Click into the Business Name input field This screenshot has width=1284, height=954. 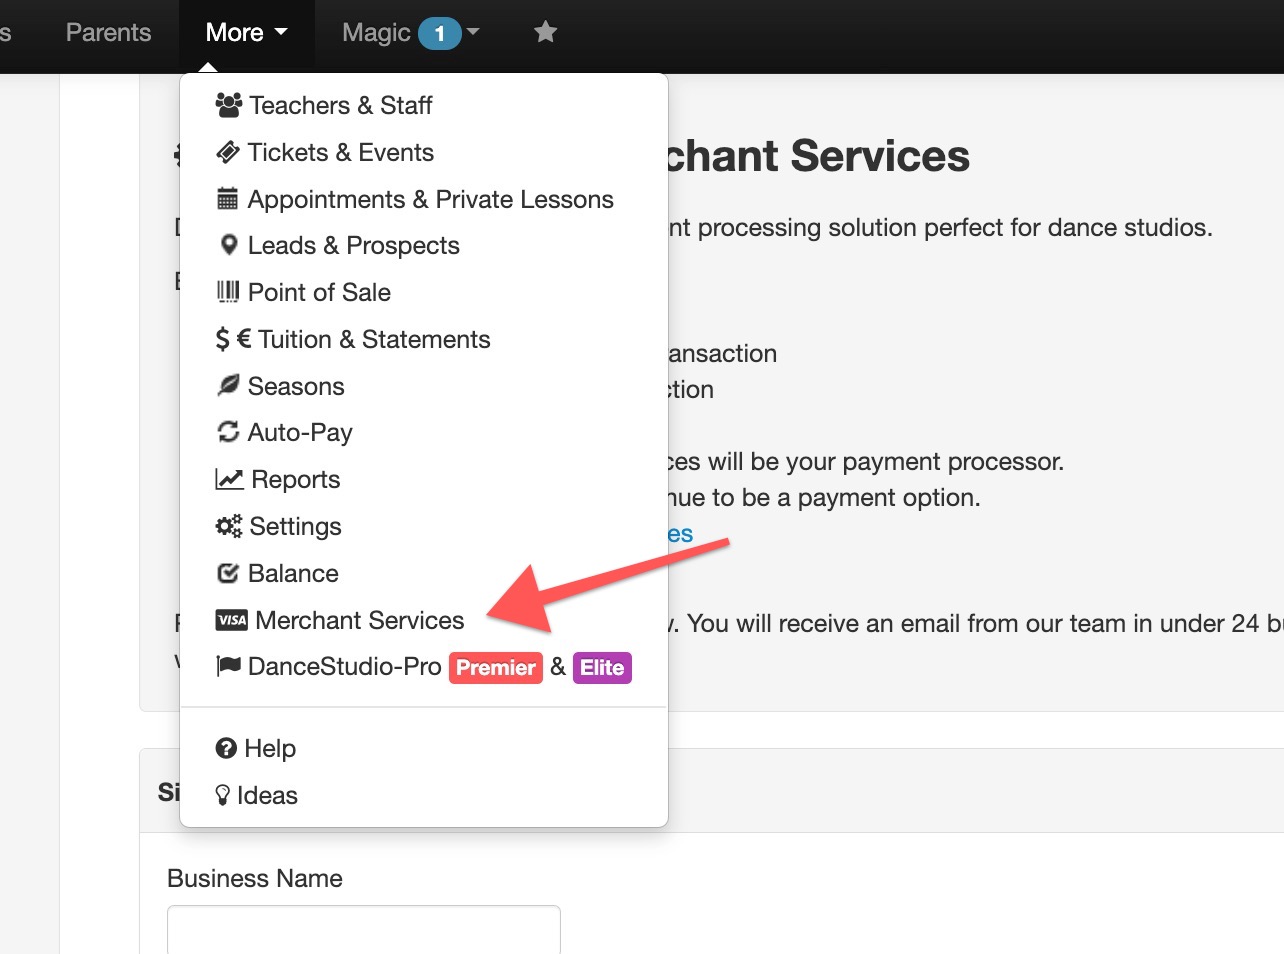click(364, 930)
